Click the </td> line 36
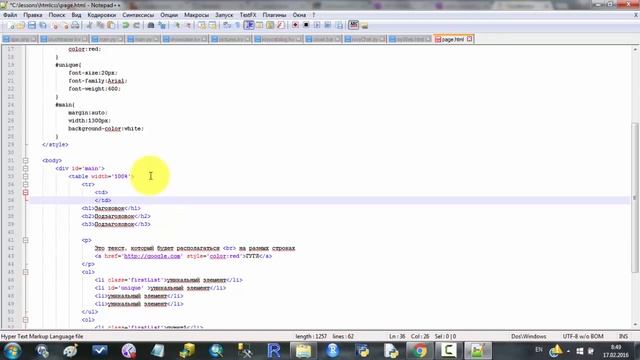The width and height of the screenshot is (640, 360). [103, 200]
